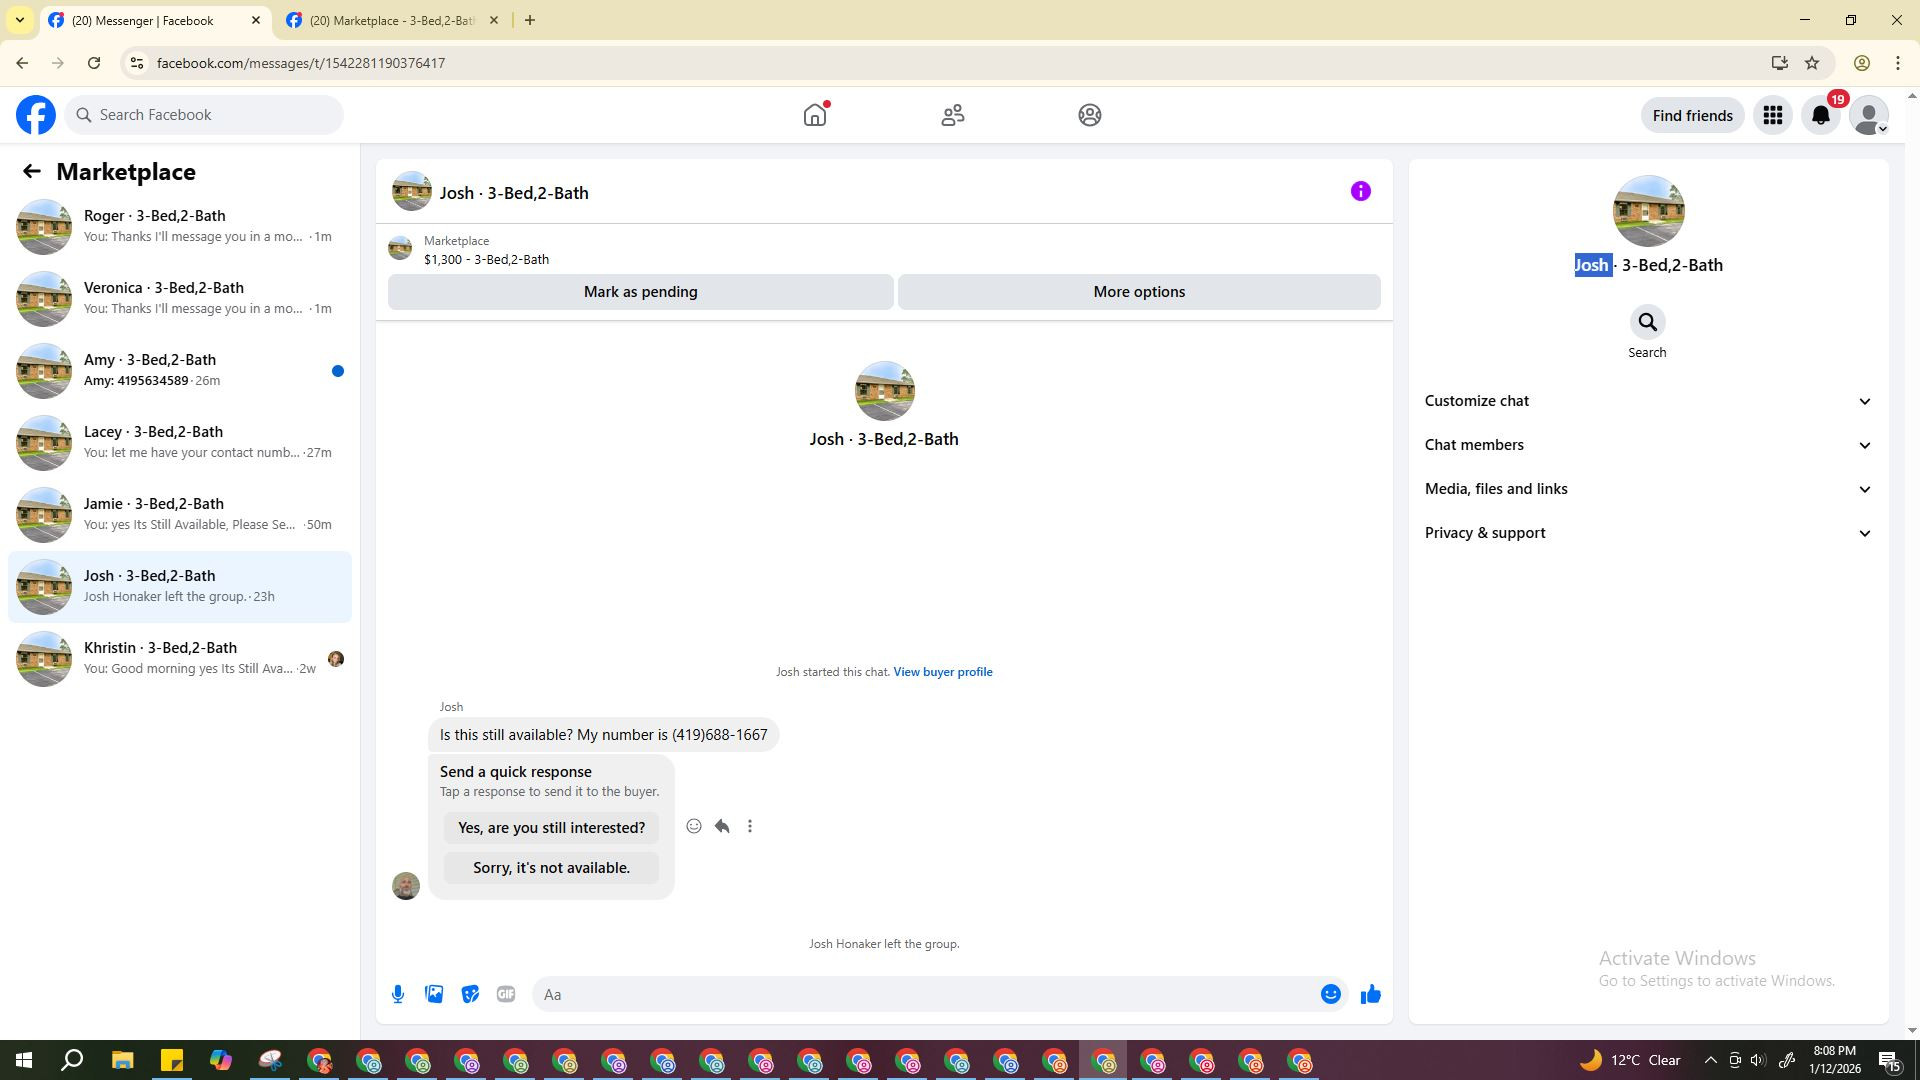Open the three-dot message options menu
This screenshot has width=1920, height=1080.
click(750, 826)
